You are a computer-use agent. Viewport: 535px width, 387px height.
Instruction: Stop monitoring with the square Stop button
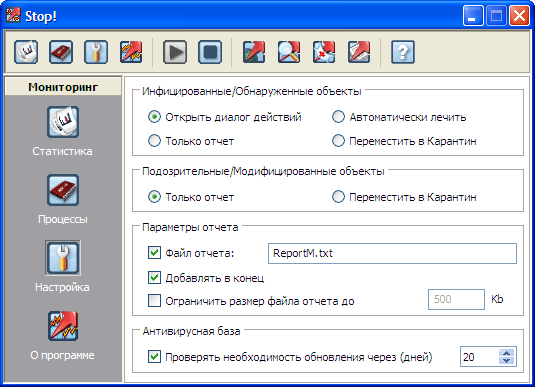(x=210, y=52)
